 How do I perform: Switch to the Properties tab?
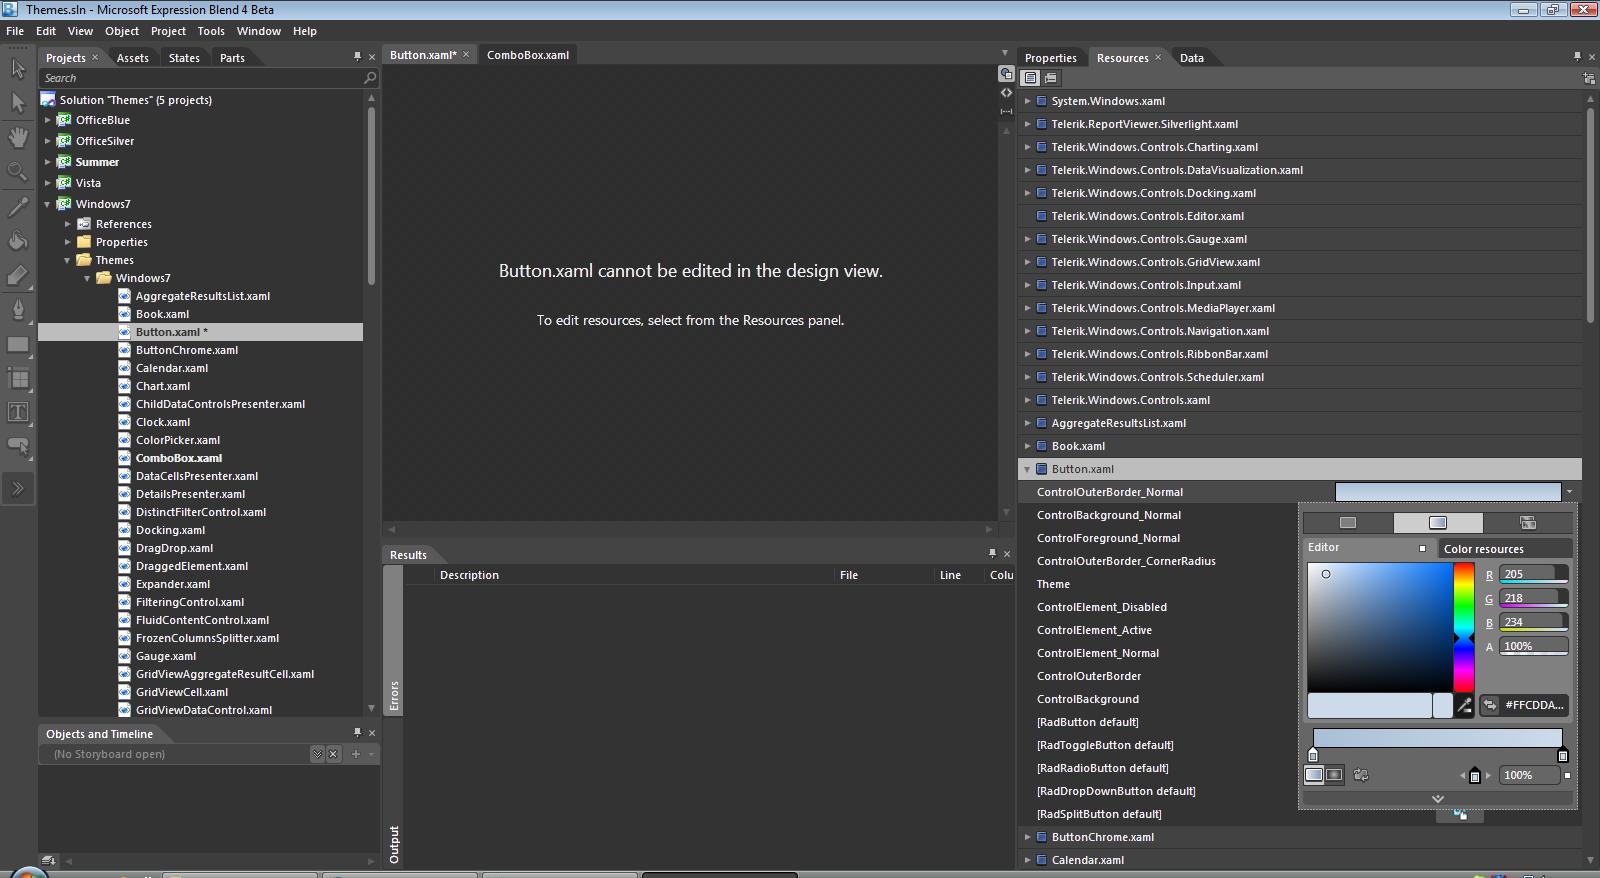click(1050, 58)
